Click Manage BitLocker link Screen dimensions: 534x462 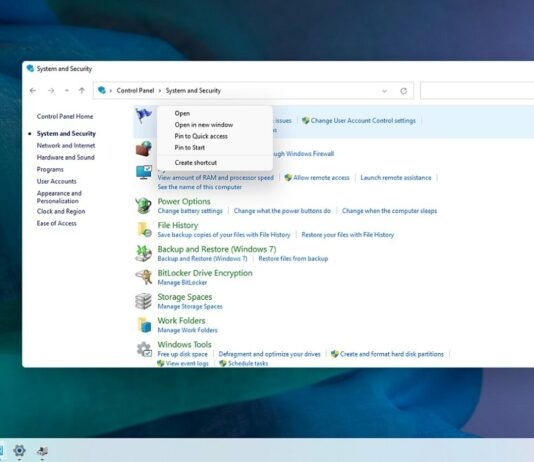pos(182,282)
